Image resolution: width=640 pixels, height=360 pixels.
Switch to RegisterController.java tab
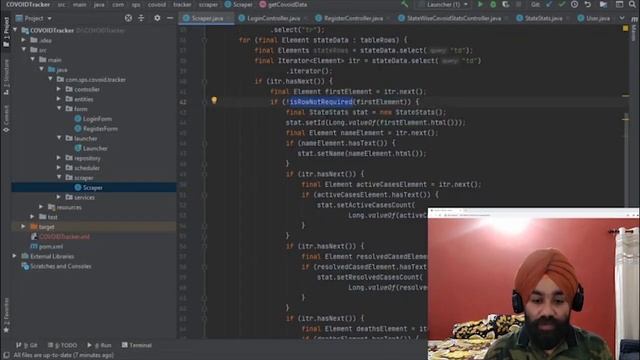[353, 18]
